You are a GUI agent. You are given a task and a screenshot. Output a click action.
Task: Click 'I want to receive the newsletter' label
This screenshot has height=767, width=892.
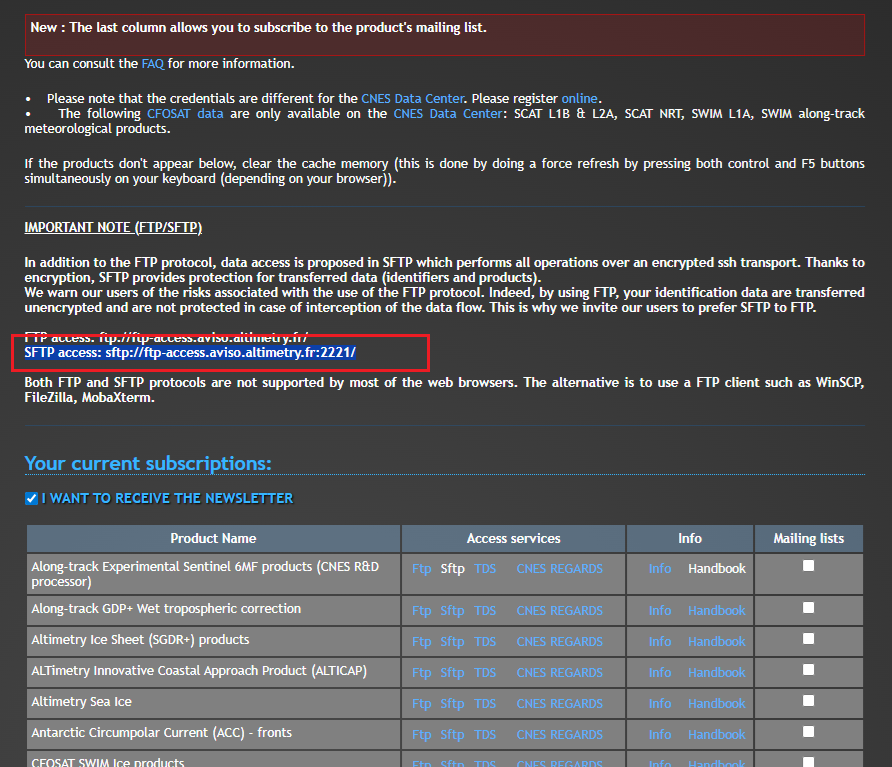click(x=167, y=498)
